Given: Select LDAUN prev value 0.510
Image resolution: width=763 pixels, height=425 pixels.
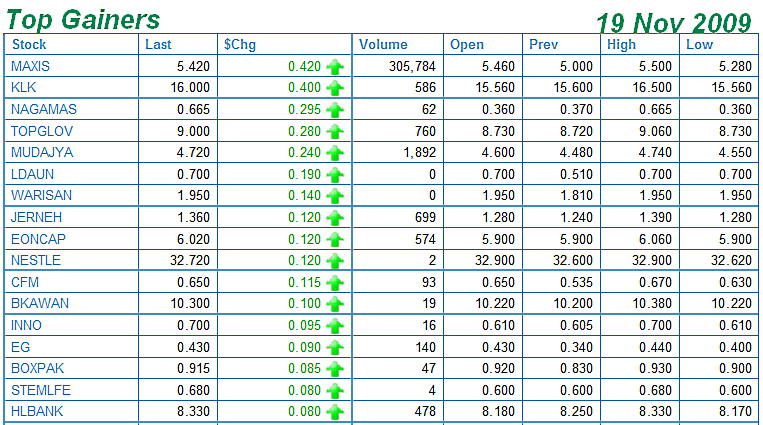Looking at the screenshot, I should (x=576, y=174).
